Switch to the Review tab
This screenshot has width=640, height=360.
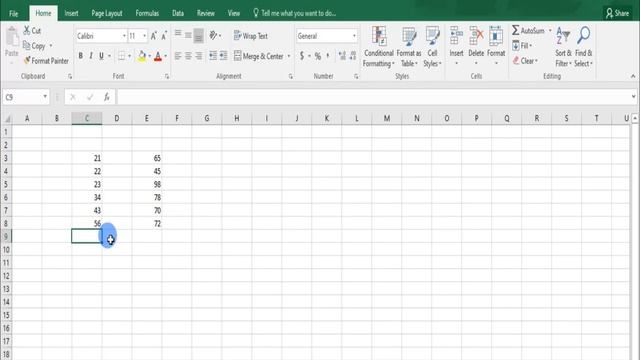(x=206, y=13)
